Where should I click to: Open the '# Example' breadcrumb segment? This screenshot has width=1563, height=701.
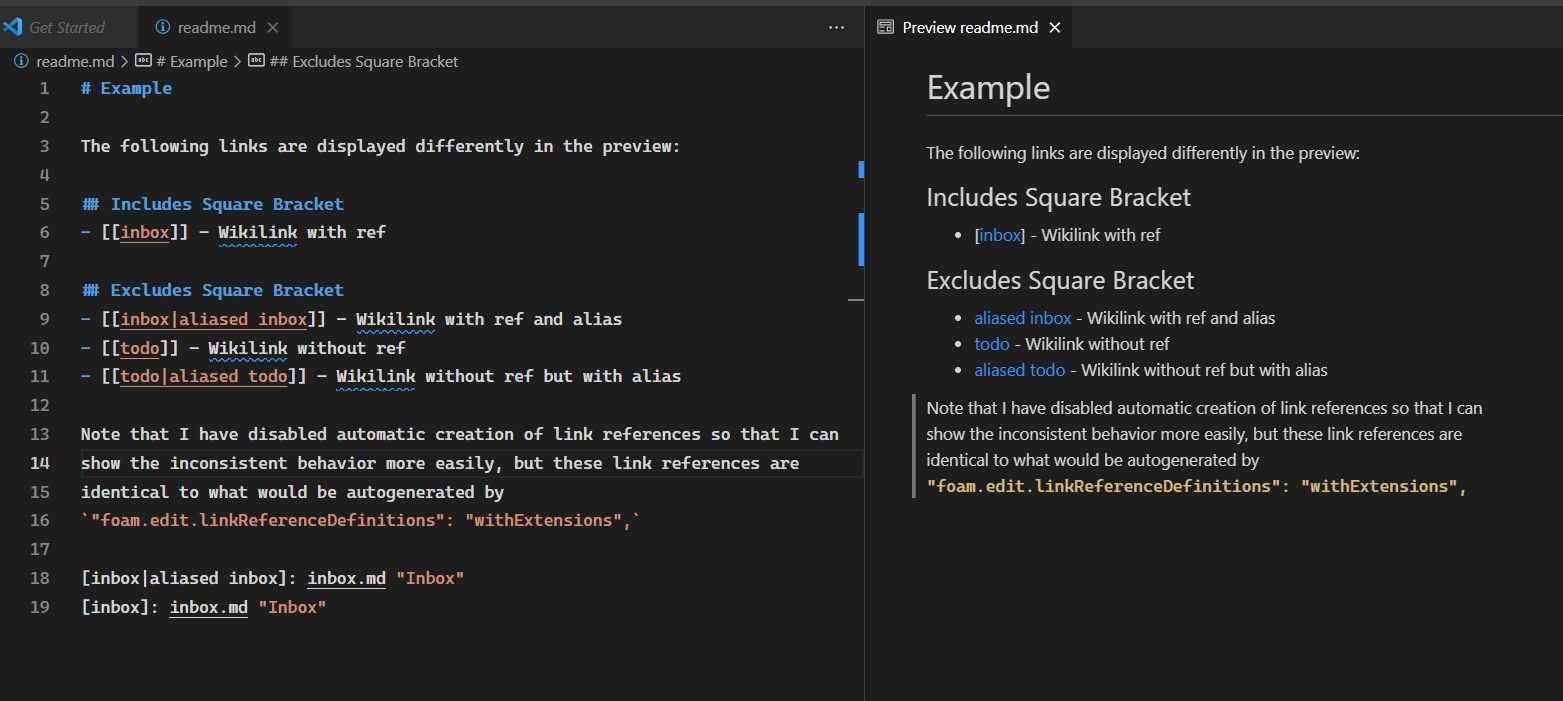pos(192,61)
